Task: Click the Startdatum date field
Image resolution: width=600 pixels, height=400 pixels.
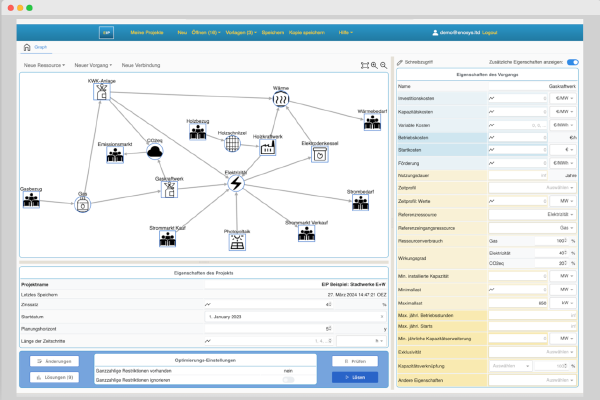Action: point(295,317)
